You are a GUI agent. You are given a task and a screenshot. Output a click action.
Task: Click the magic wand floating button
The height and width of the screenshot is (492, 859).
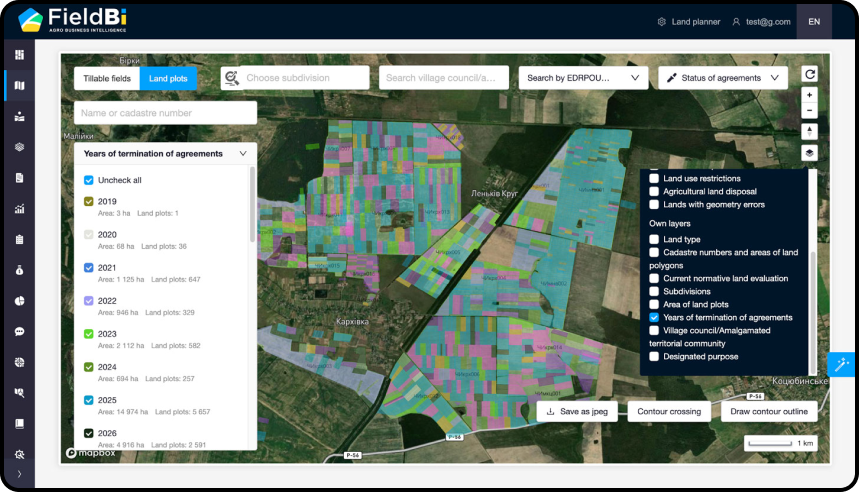coord(841,365)
